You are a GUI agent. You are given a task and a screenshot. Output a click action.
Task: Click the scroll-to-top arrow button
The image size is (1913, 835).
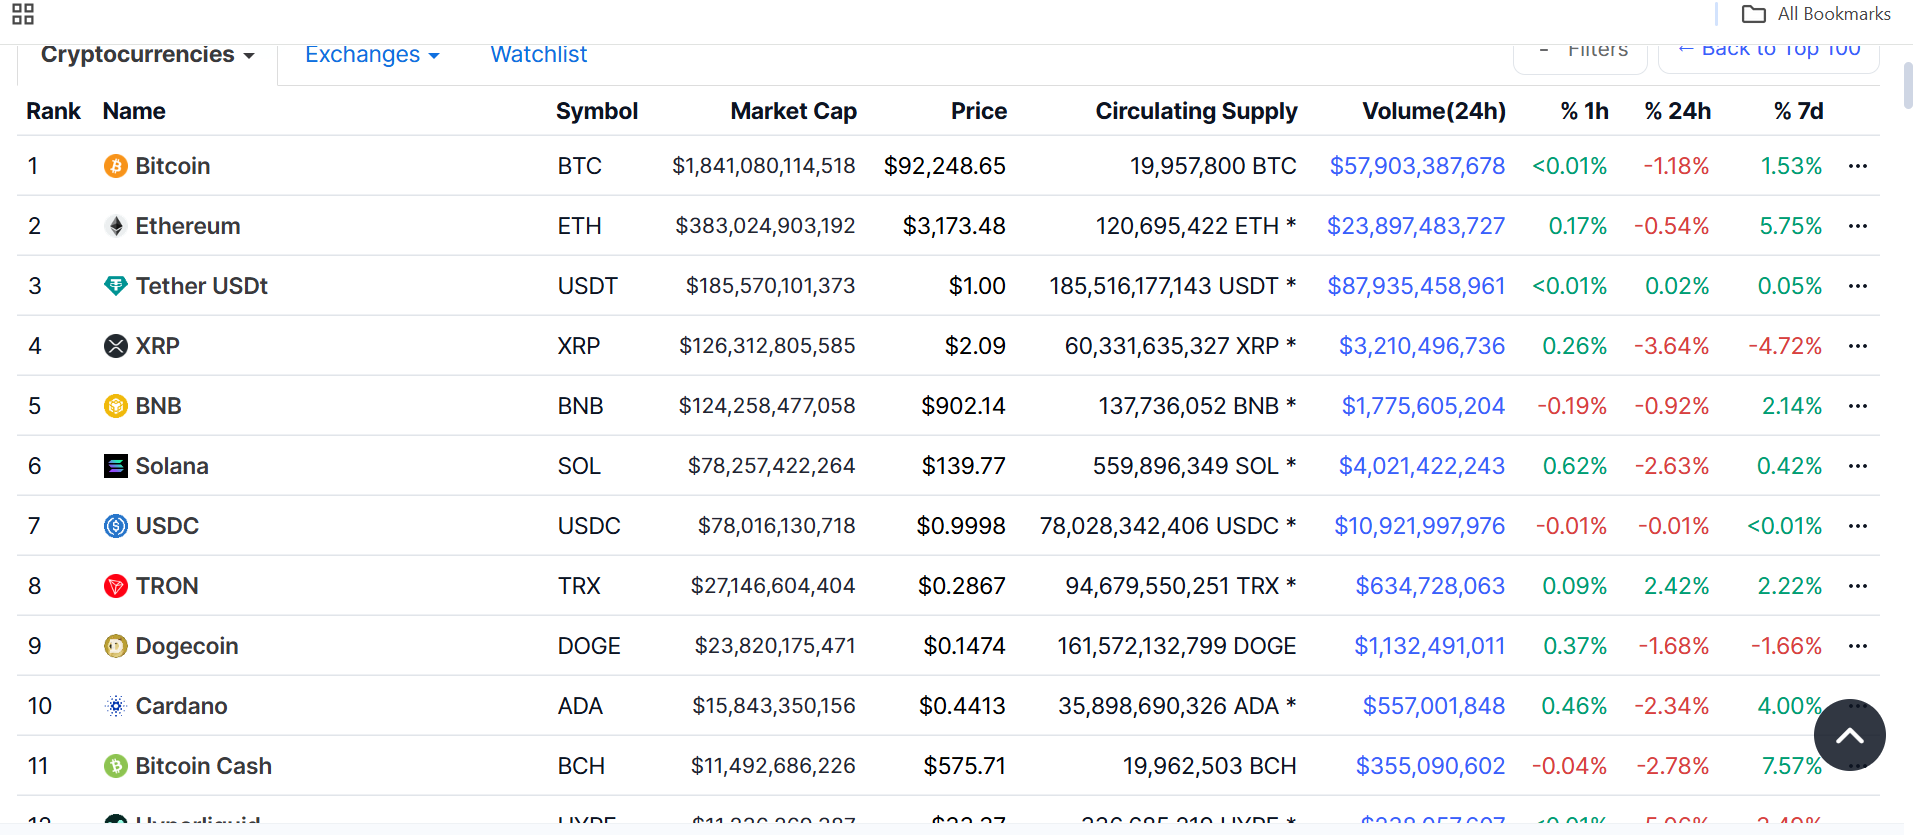click(1849, 735)
